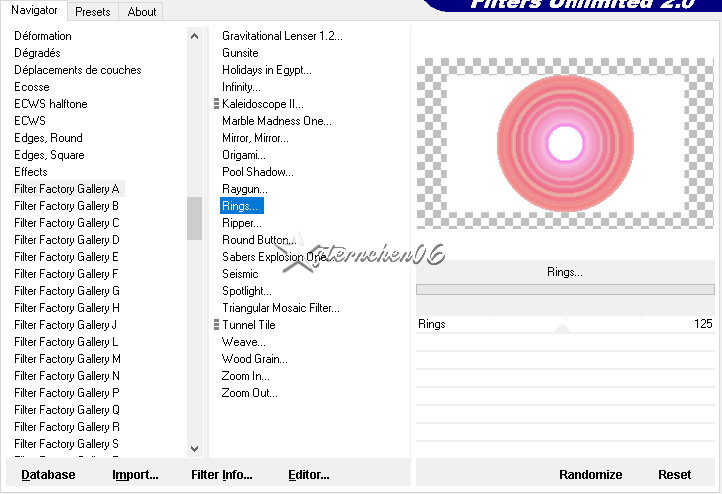The width and height of the screenshot is (722, 494).
Task: Click the Editor... button
Action: 309,475
